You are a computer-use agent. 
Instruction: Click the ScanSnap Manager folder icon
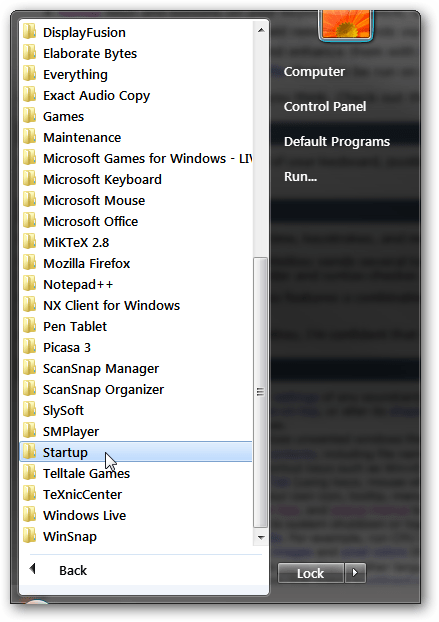point(30,368)
